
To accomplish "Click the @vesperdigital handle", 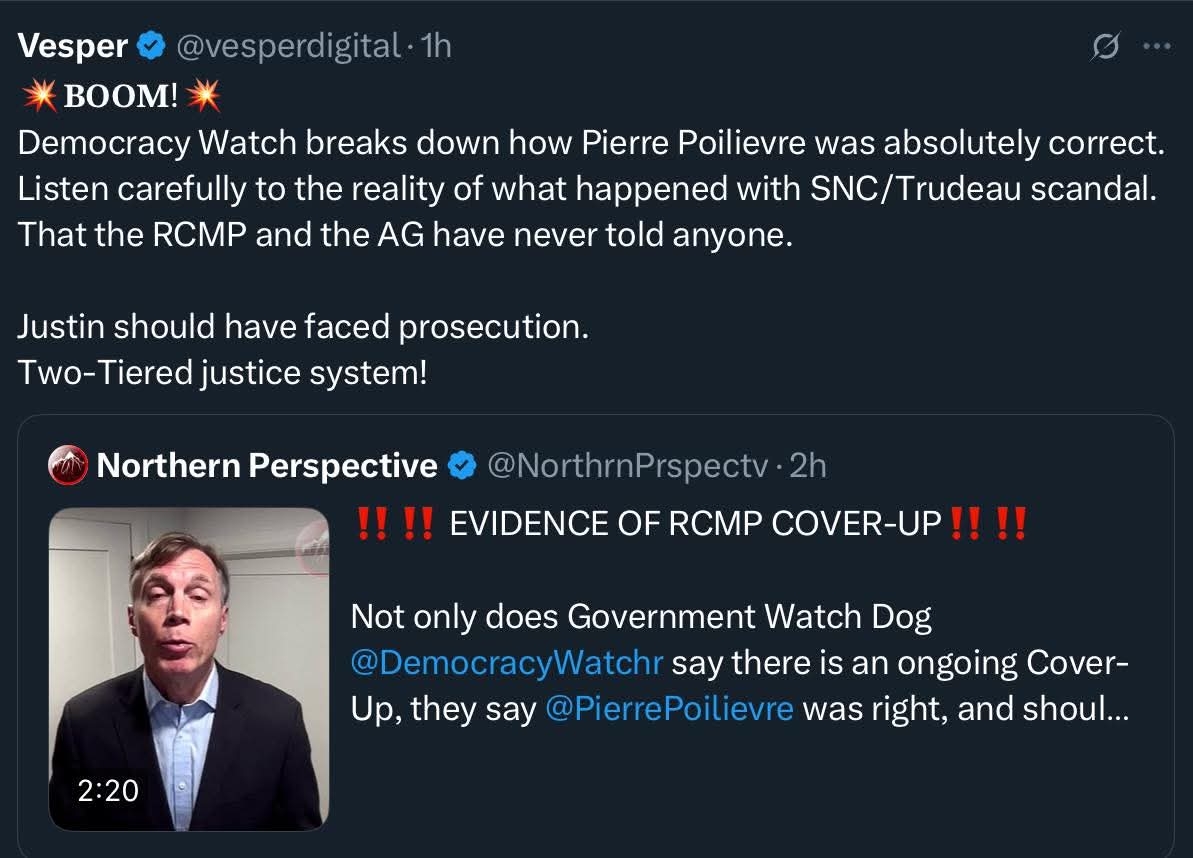I will pos(288,46).
